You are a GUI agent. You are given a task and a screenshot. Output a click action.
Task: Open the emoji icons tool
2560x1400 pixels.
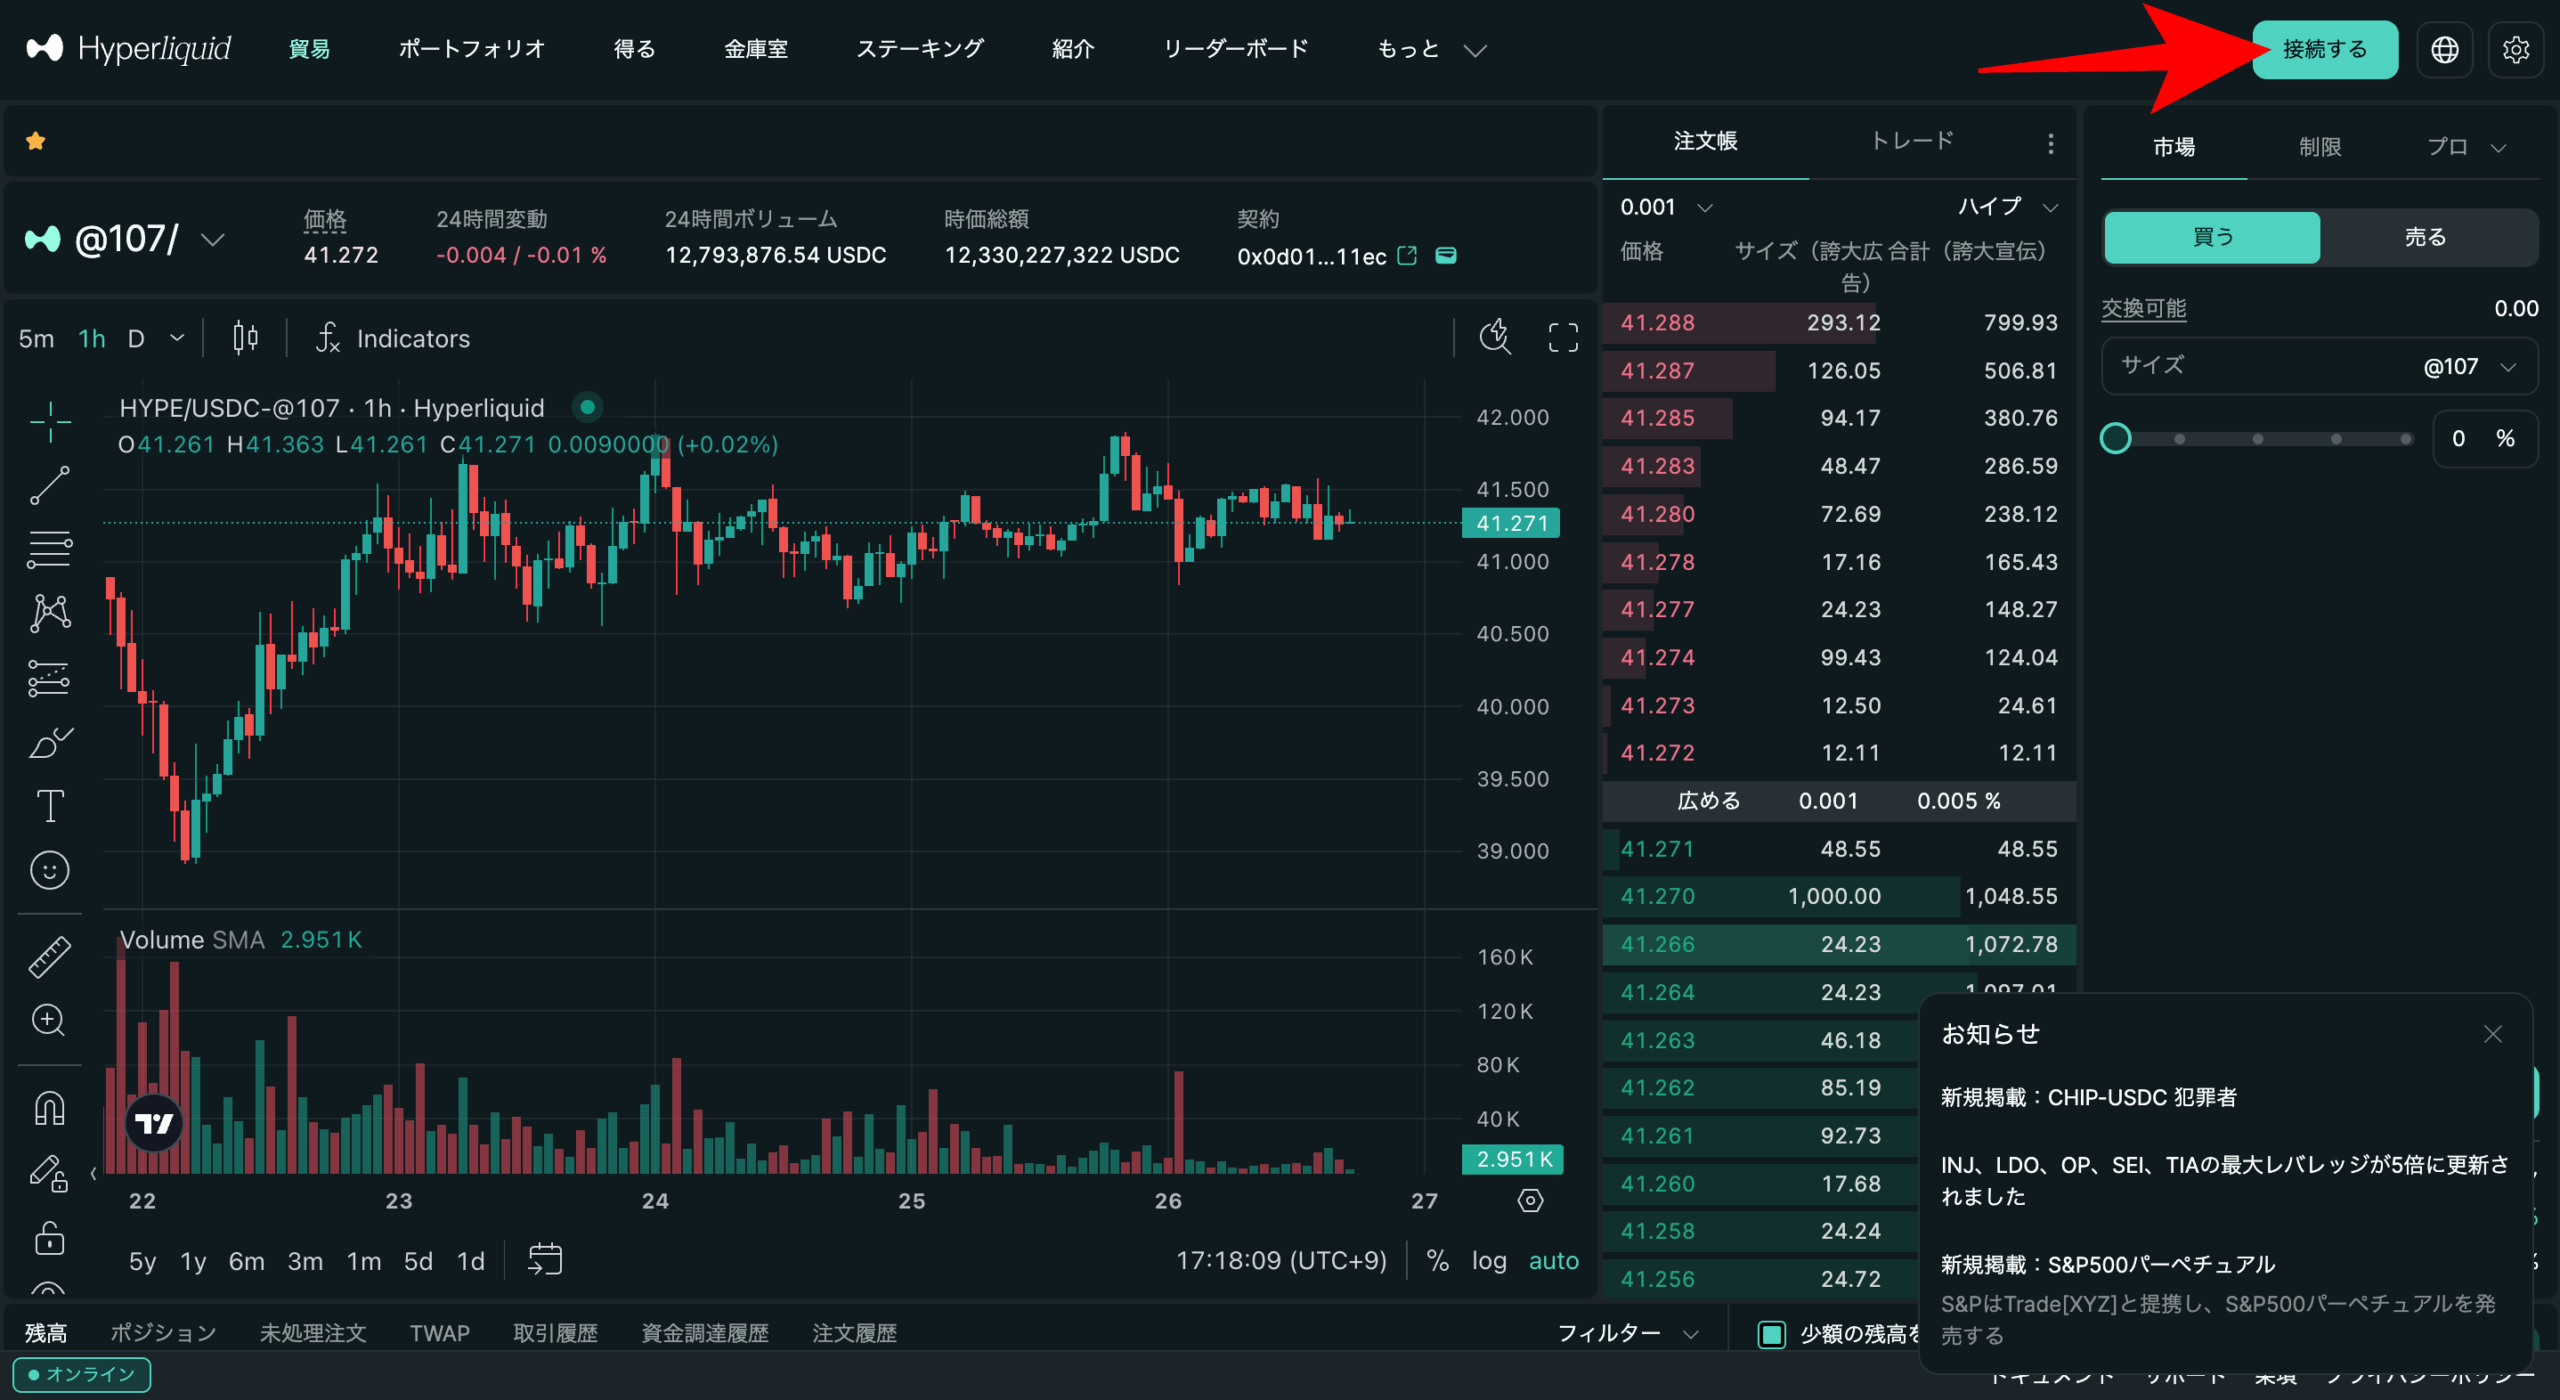(49, 870)
